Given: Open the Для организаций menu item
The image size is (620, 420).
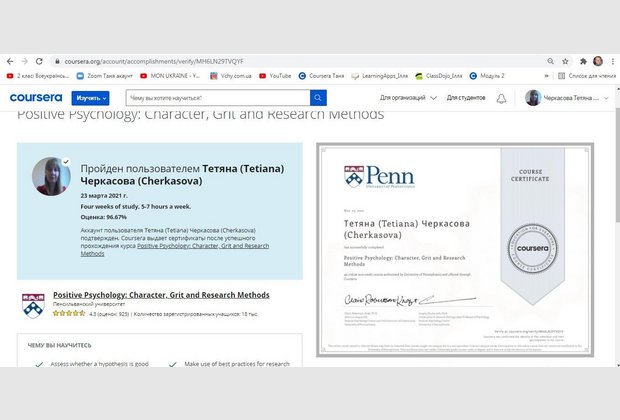Looking at the screenshot, I should (403, 98).
